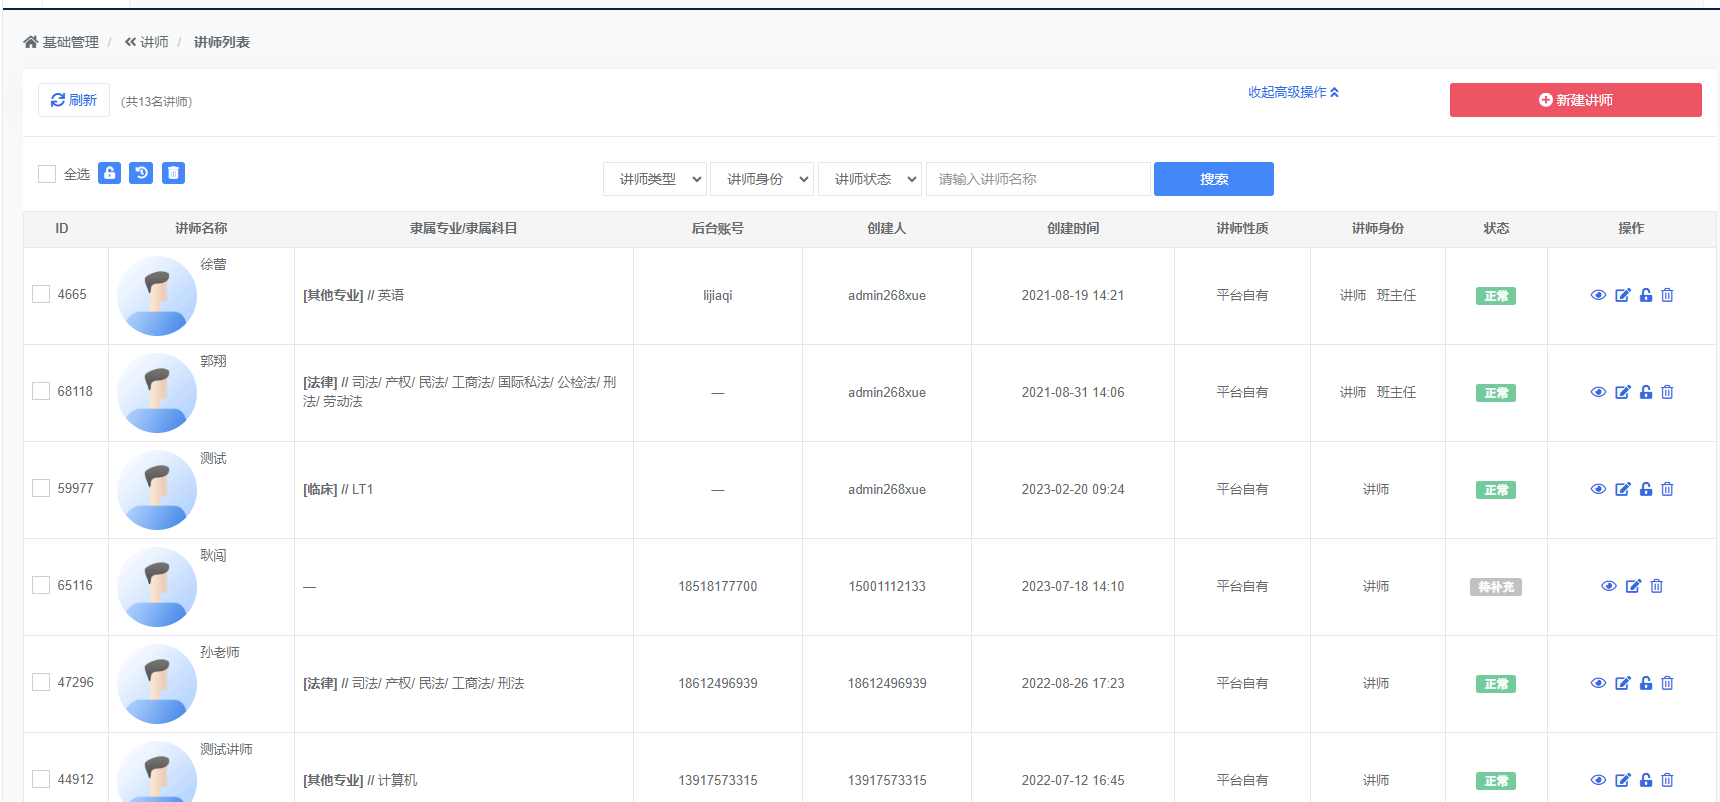Edit lecturer row 59977
The width and height of the screenshot is (1720, 802).
click(1623, 489)
